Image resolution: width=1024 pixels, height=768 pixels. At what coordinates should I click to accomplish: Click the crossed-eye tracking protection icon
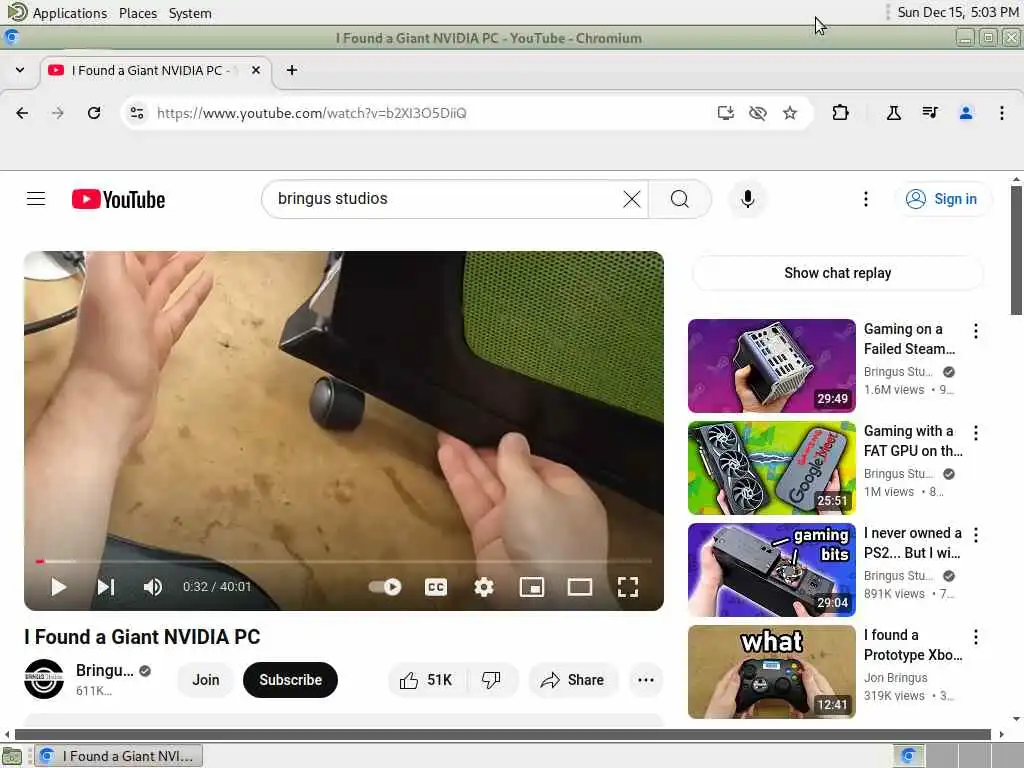(758, 113)
